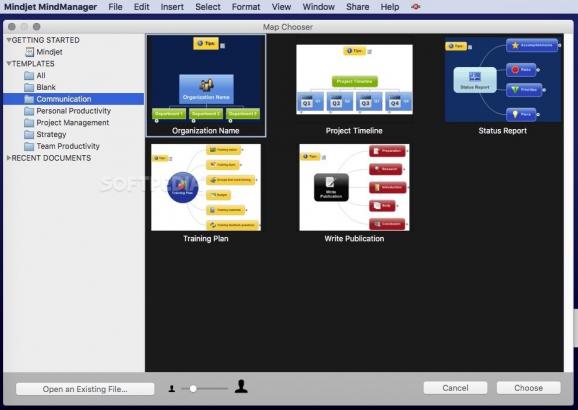Click Open an Existing File button

tap(85, 389)
